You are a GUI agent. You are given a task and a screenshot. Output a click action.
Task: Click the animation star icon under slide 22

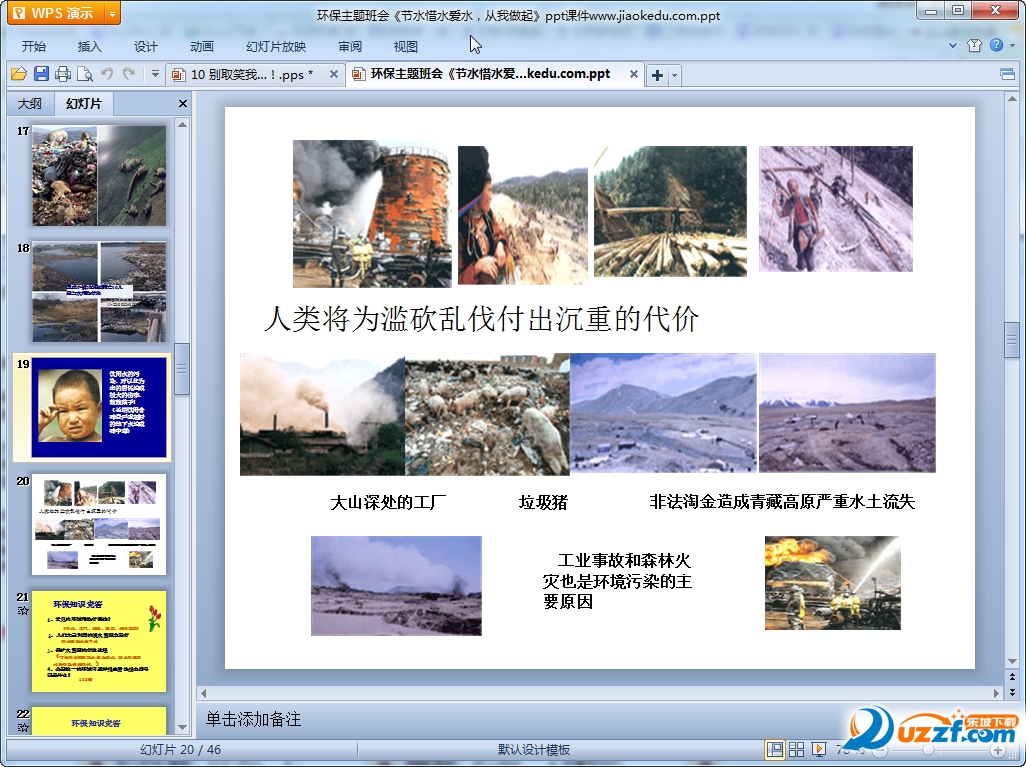pos(23,727)
